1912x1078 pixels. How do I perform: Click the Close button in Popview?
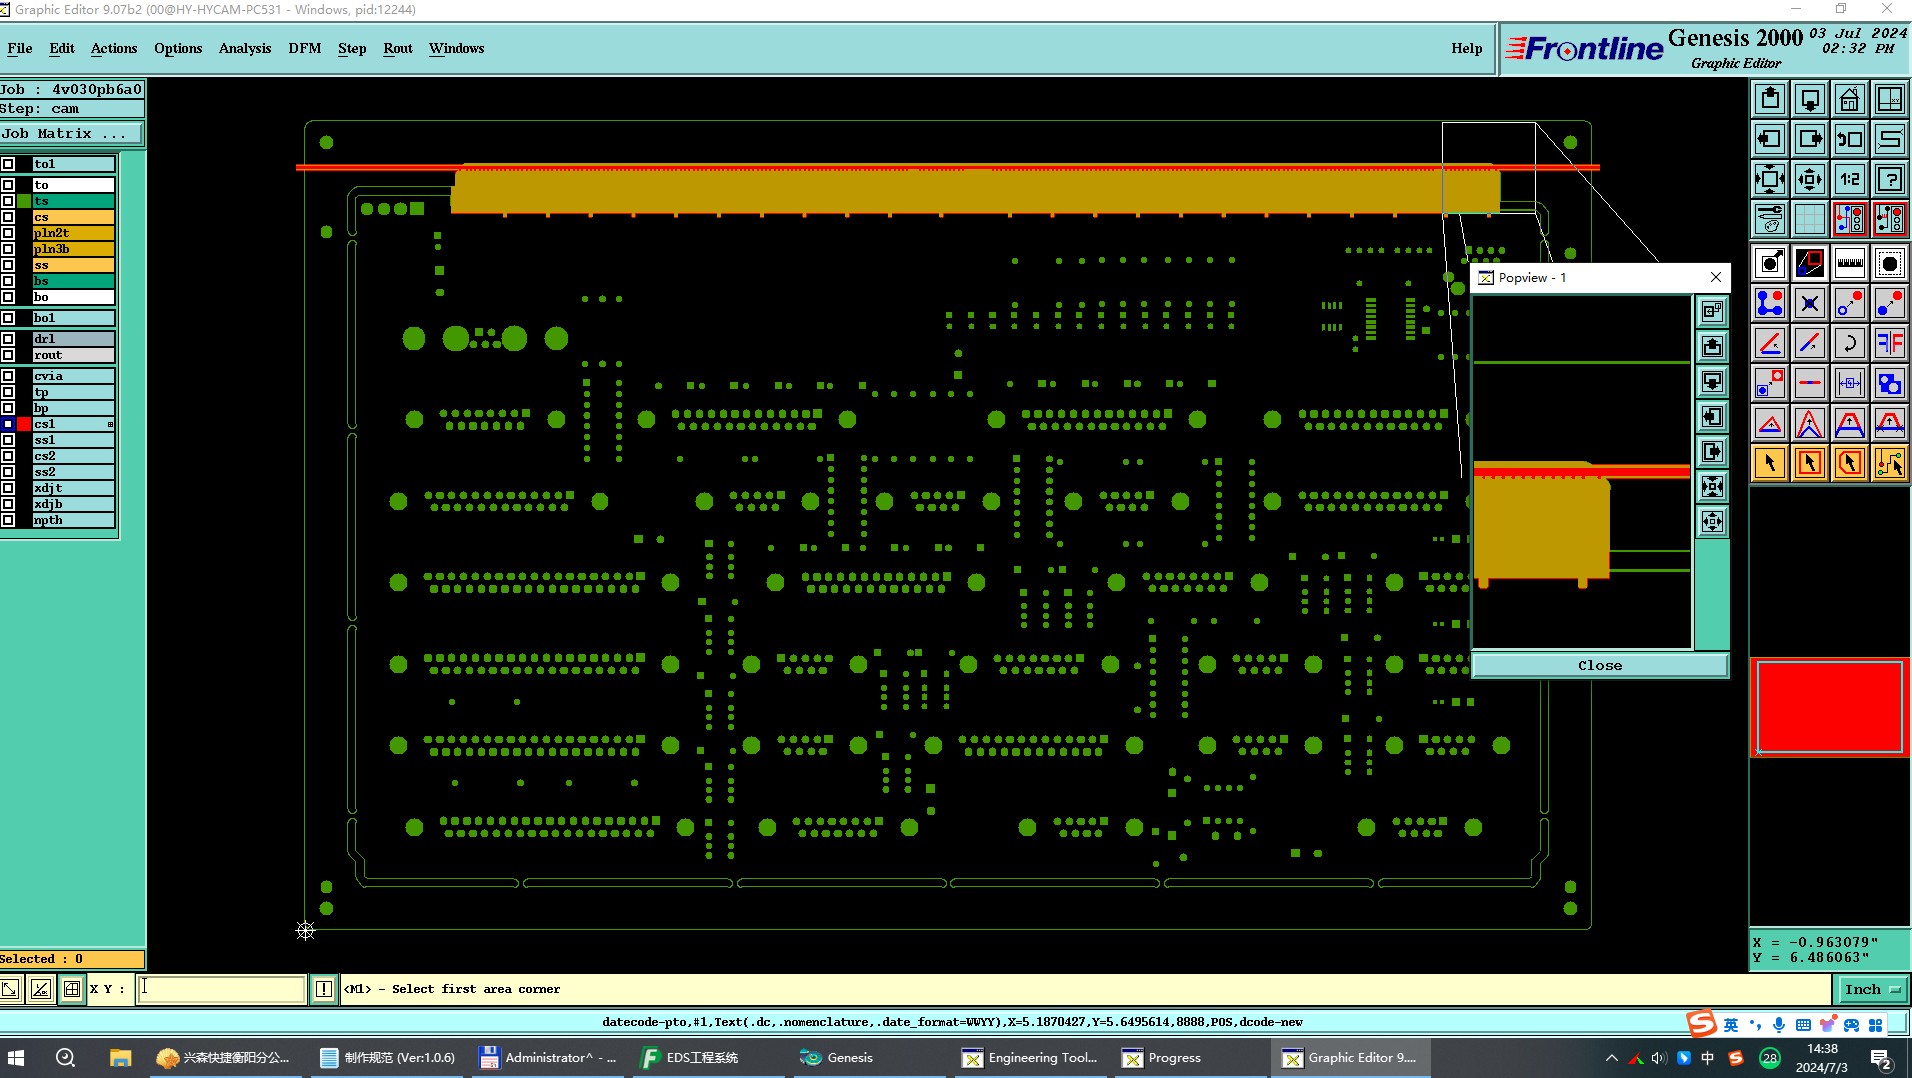pyautogui.click(x=1600, y=665)
